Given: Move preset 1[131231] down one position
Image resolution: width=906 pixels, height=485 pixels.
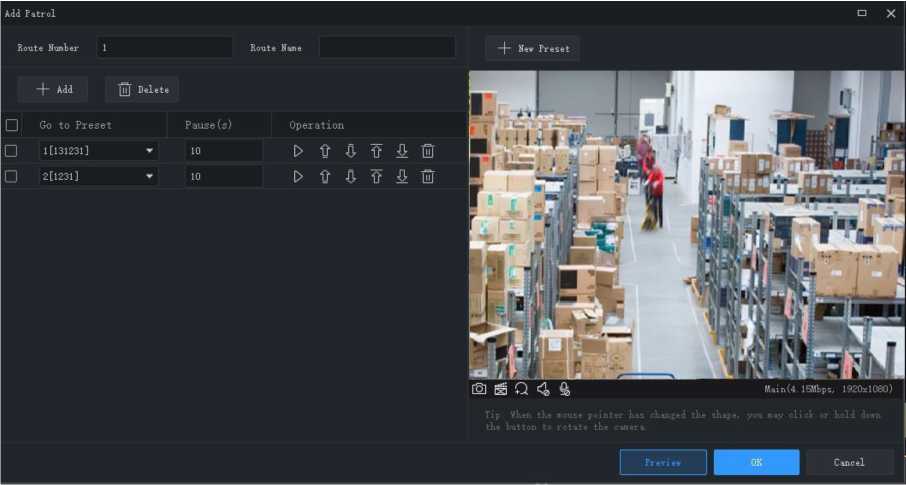Looking at the screenshot, I should tap(351, 151).
